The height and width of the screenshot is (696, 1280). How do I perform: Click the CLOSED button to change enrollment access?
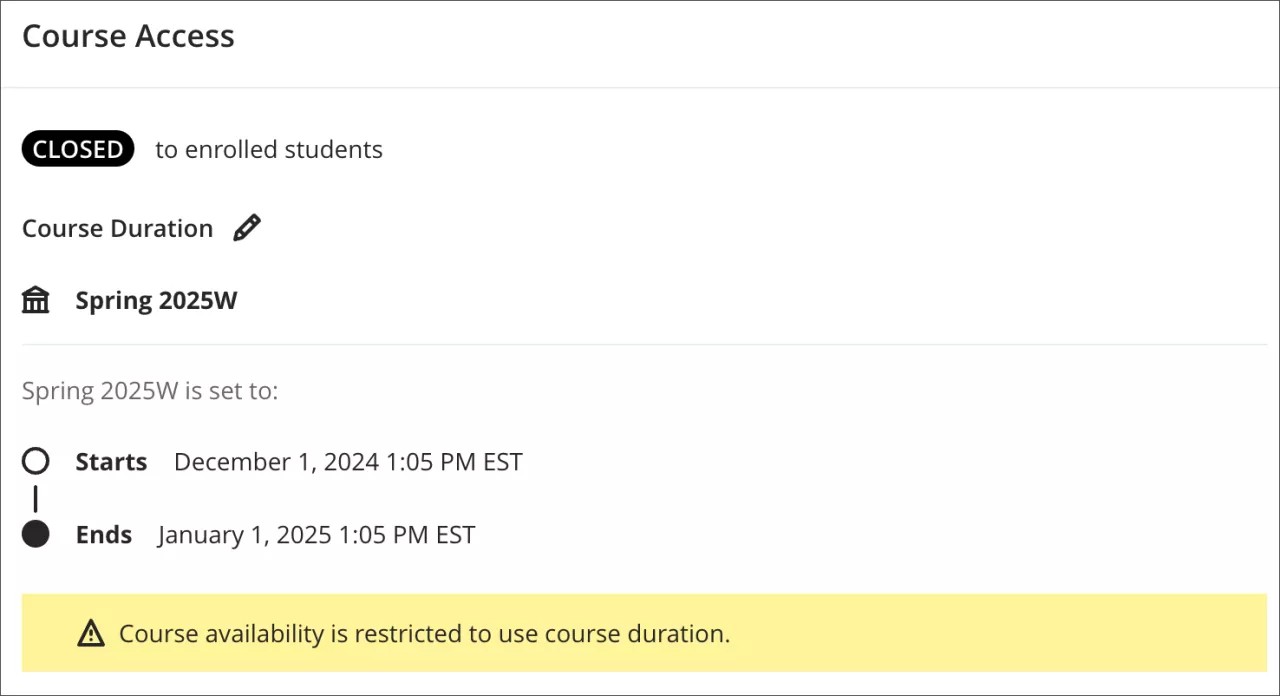click(x=78, y=148)
